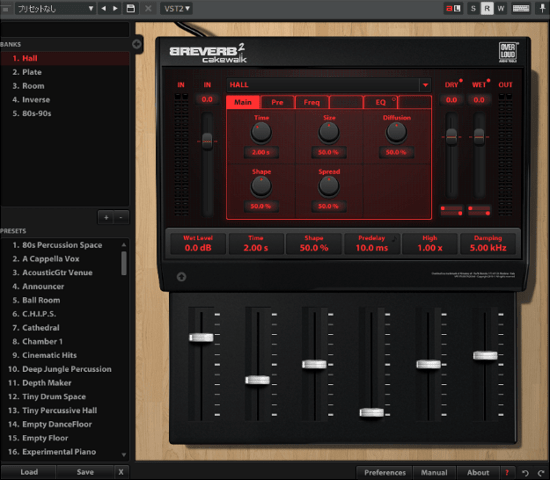Toggle the red dot next to WET label
Screen dimensions: 550x480
tap(488, 80)
